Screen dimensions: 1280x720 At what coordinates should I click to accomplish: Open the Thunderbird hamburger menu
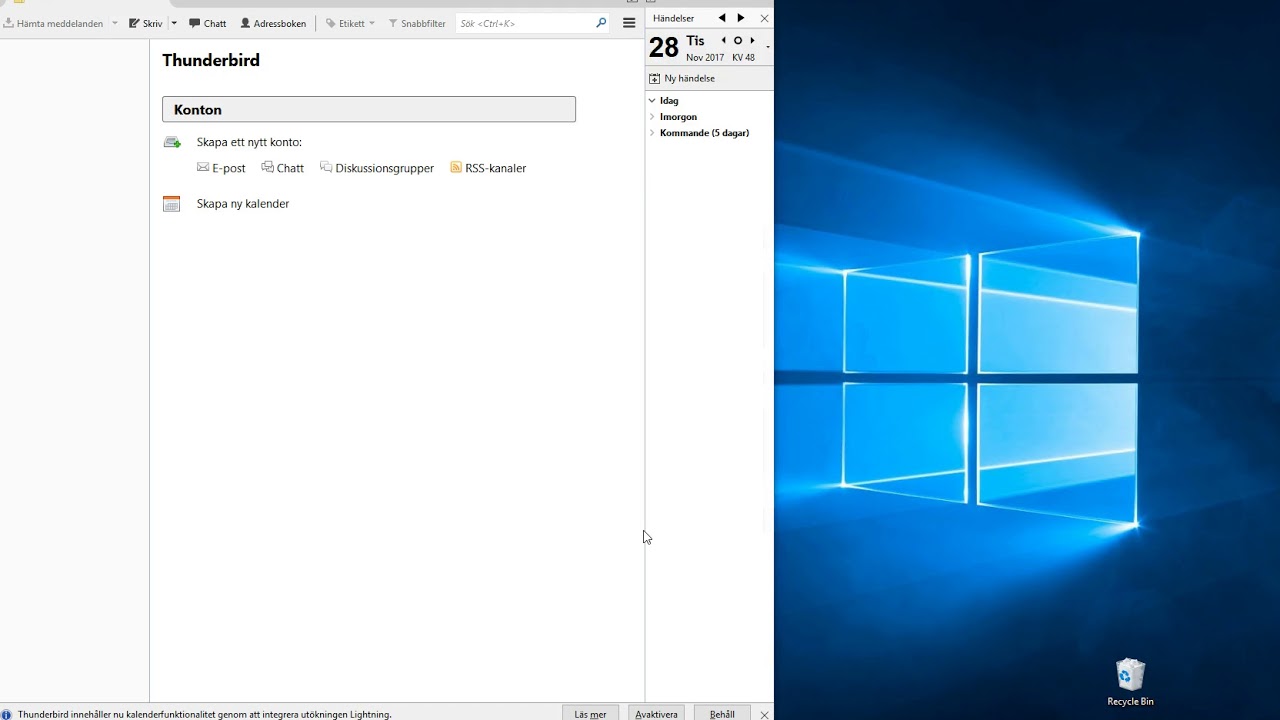click(x=629, y=23)
